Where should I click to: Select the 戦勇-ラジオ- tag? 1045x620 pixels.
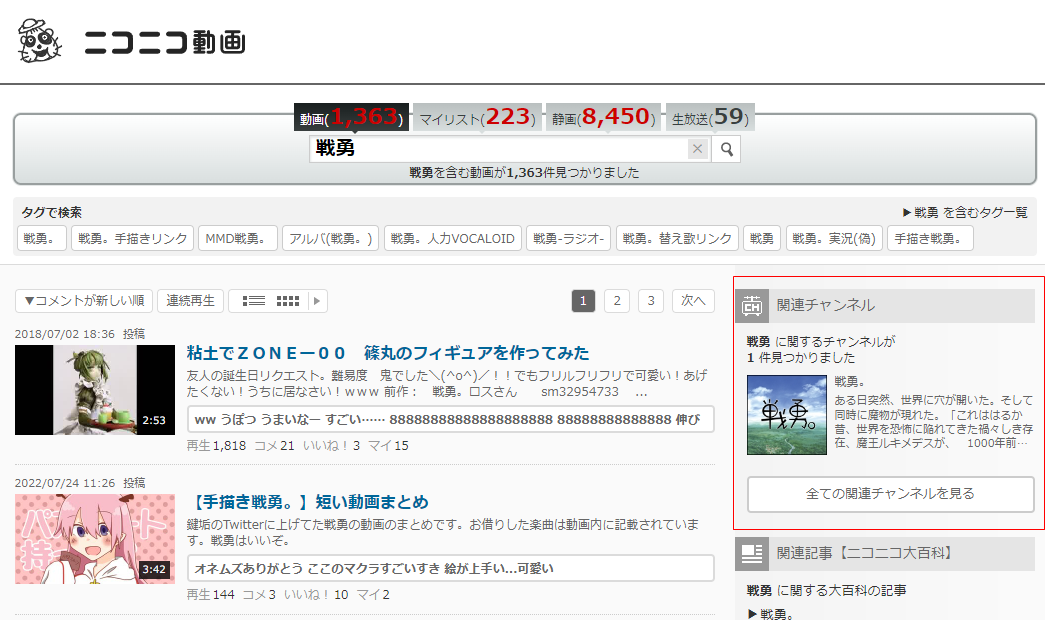click(x=568, y=238)
